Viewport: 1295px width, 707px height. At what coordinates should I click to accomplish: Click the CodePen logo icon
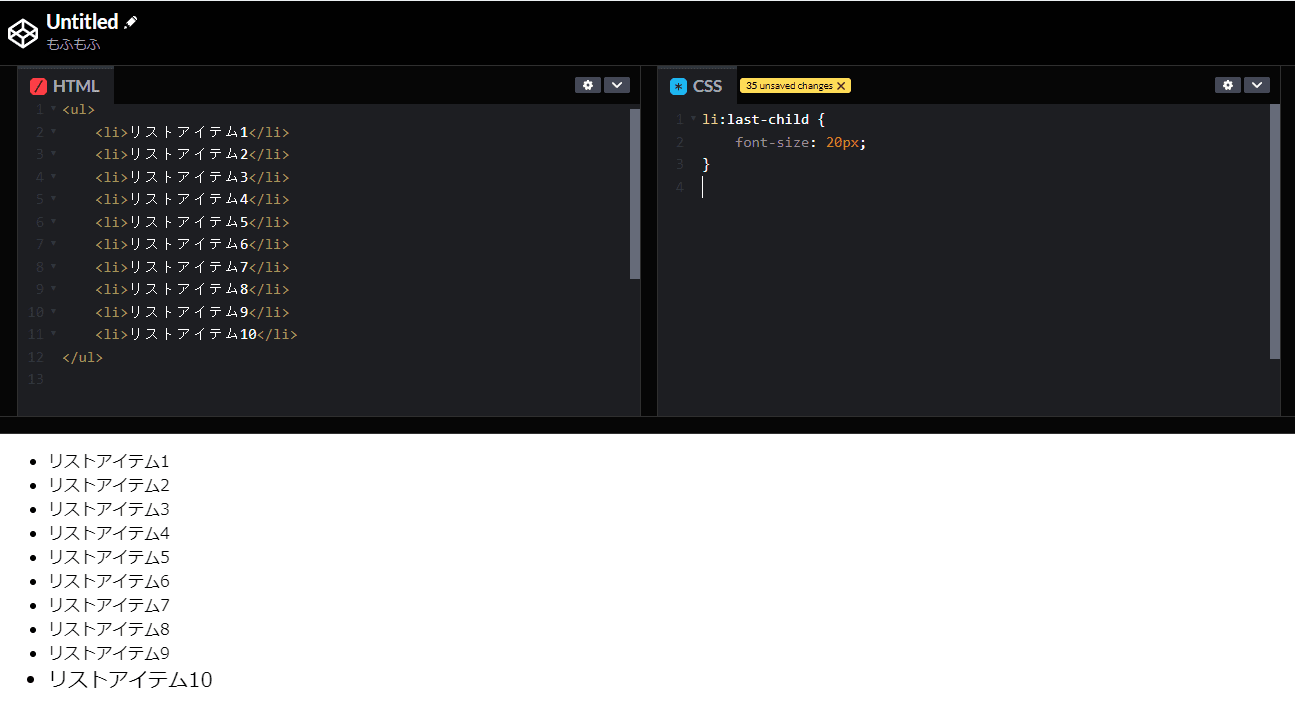click(x=22, y=33)
